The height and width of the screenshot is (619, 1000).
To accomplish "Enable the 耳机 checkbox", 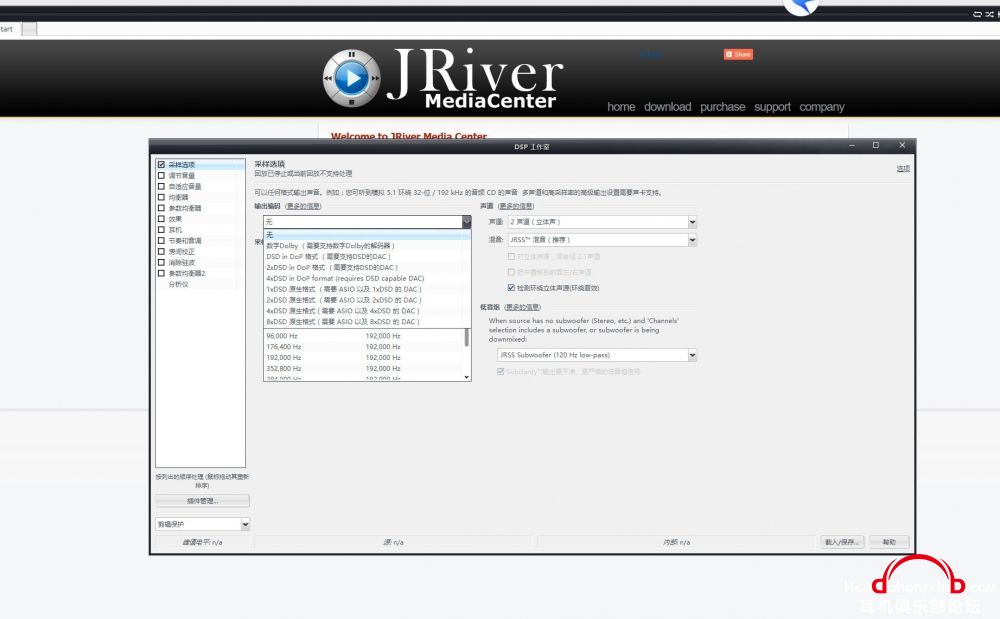I will 161,229.
